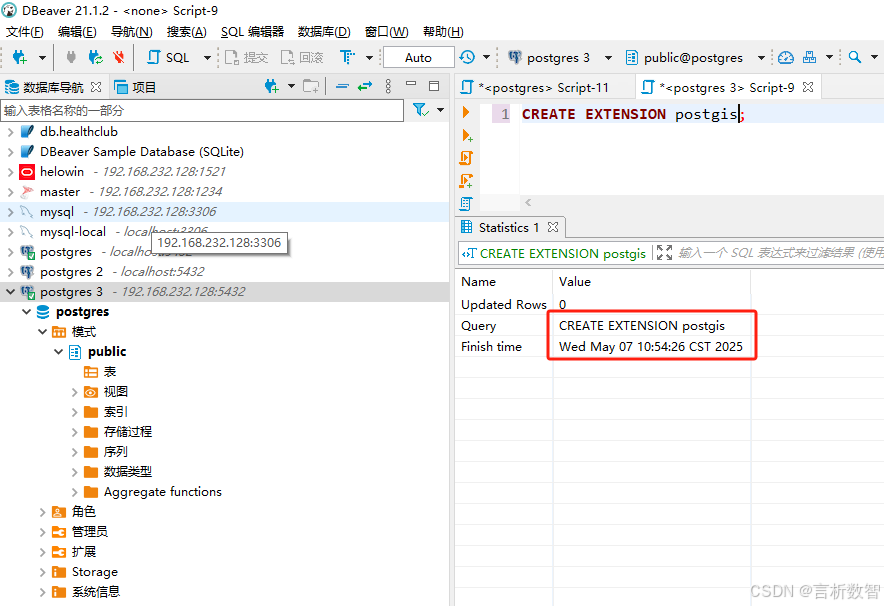This screenshot has width=884, height=606.
Task: Toggle link with editor arrows icon
Action: point(365,86)
